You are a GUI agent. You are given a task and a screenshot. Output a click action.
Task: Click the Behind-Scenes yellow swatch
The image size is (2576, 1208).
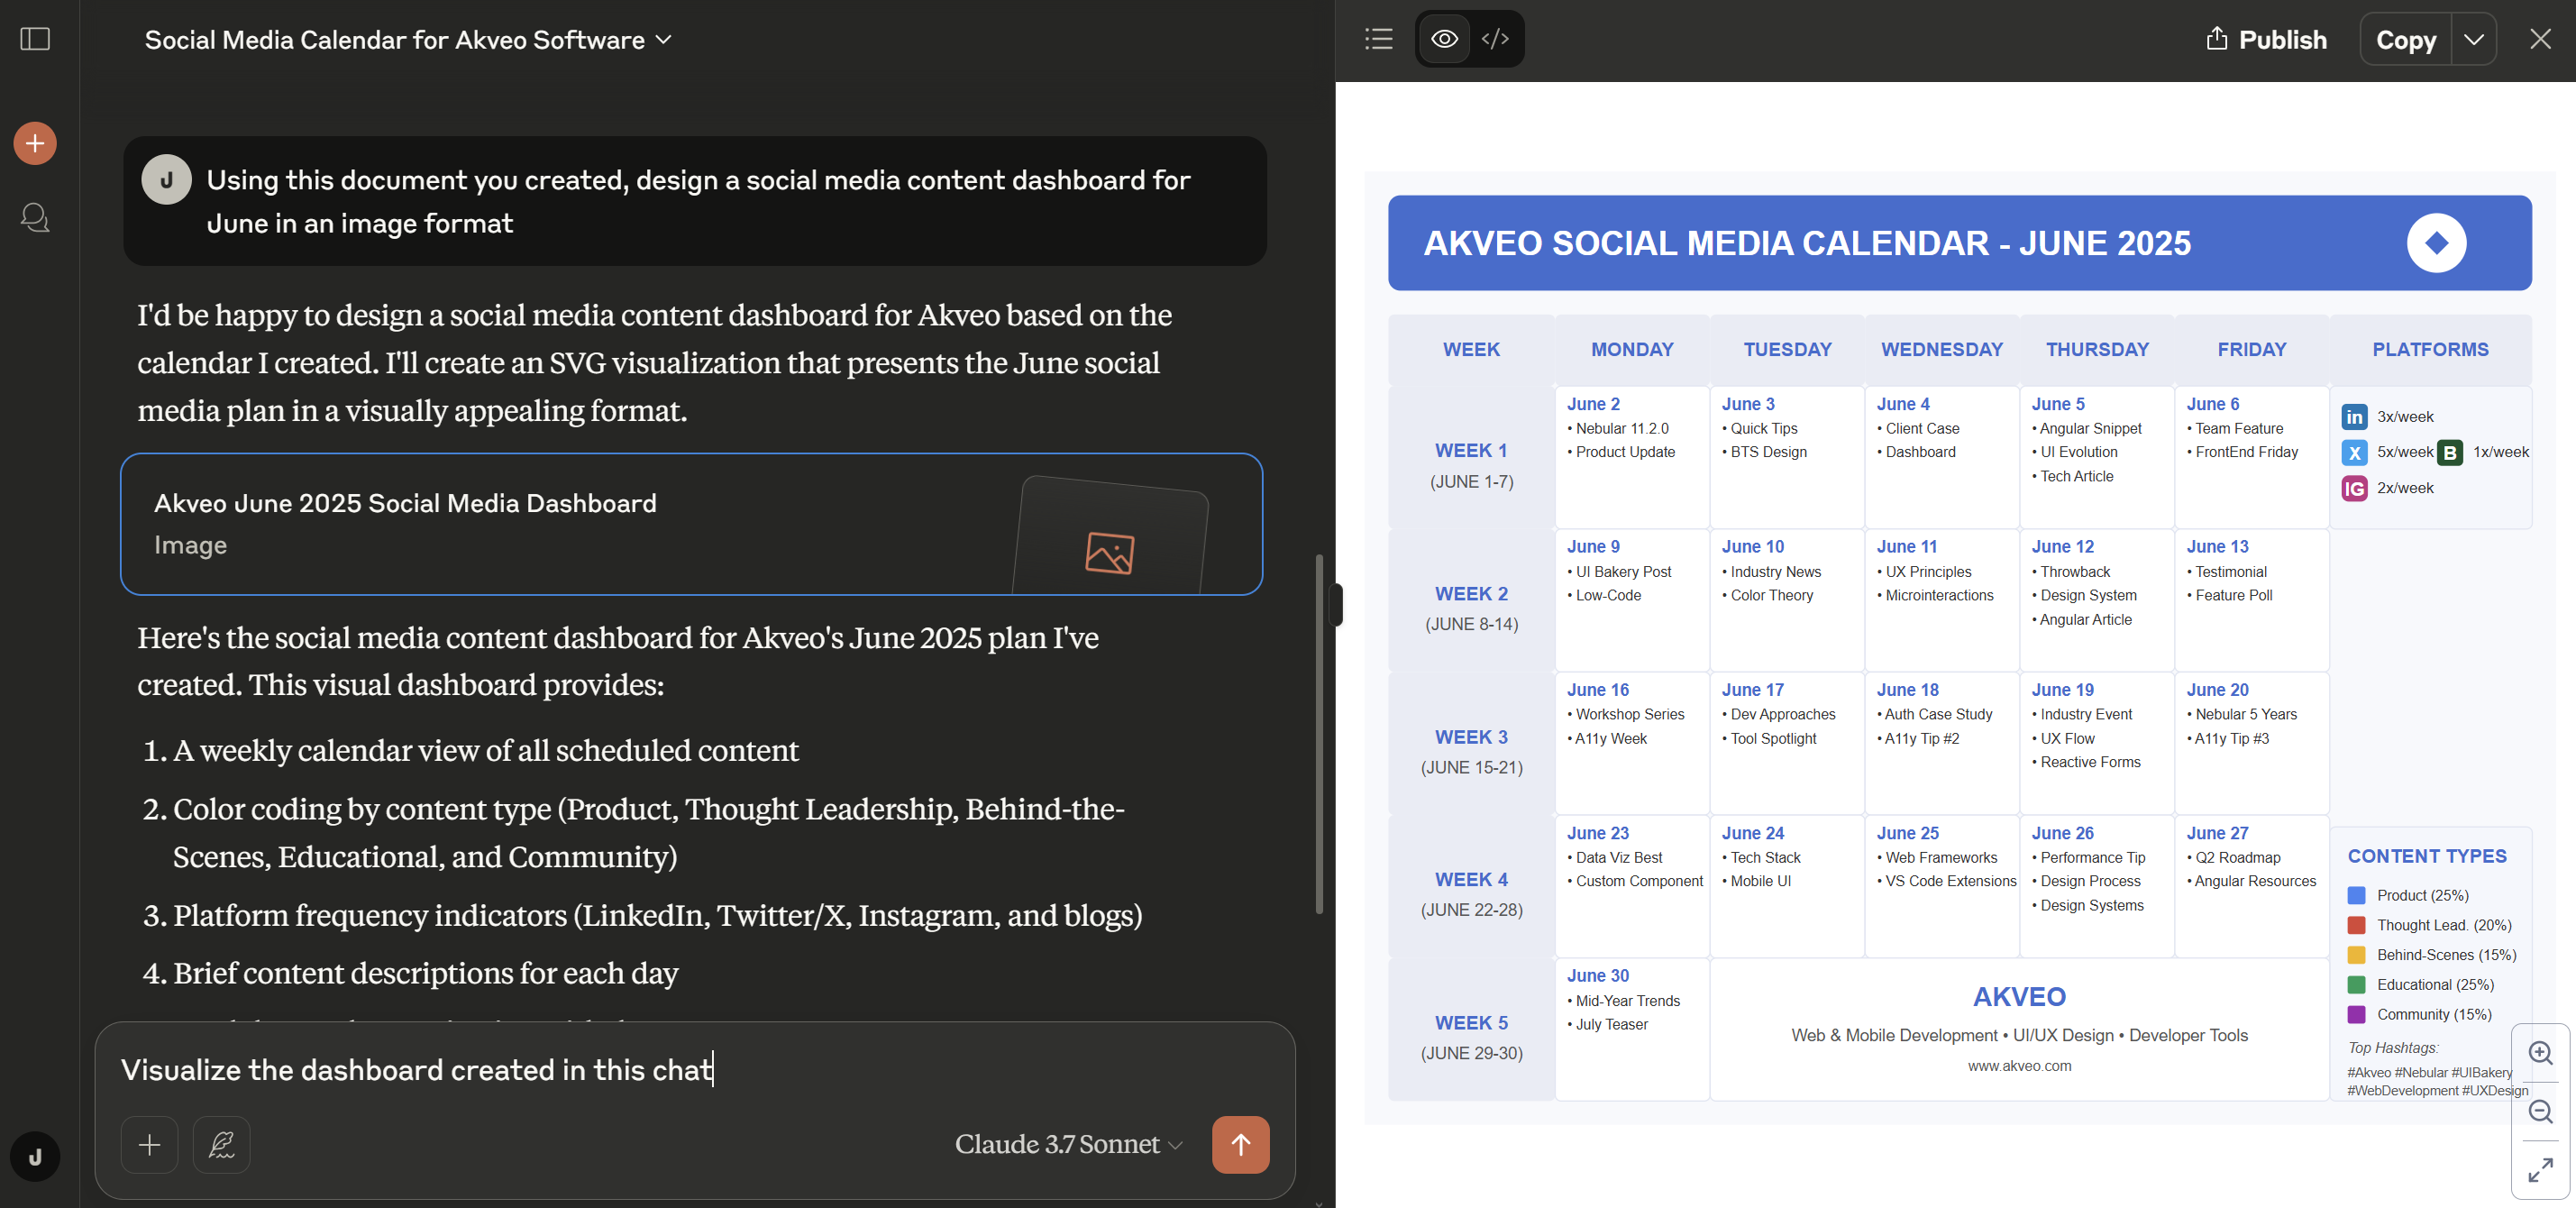tap(2356, 955)
